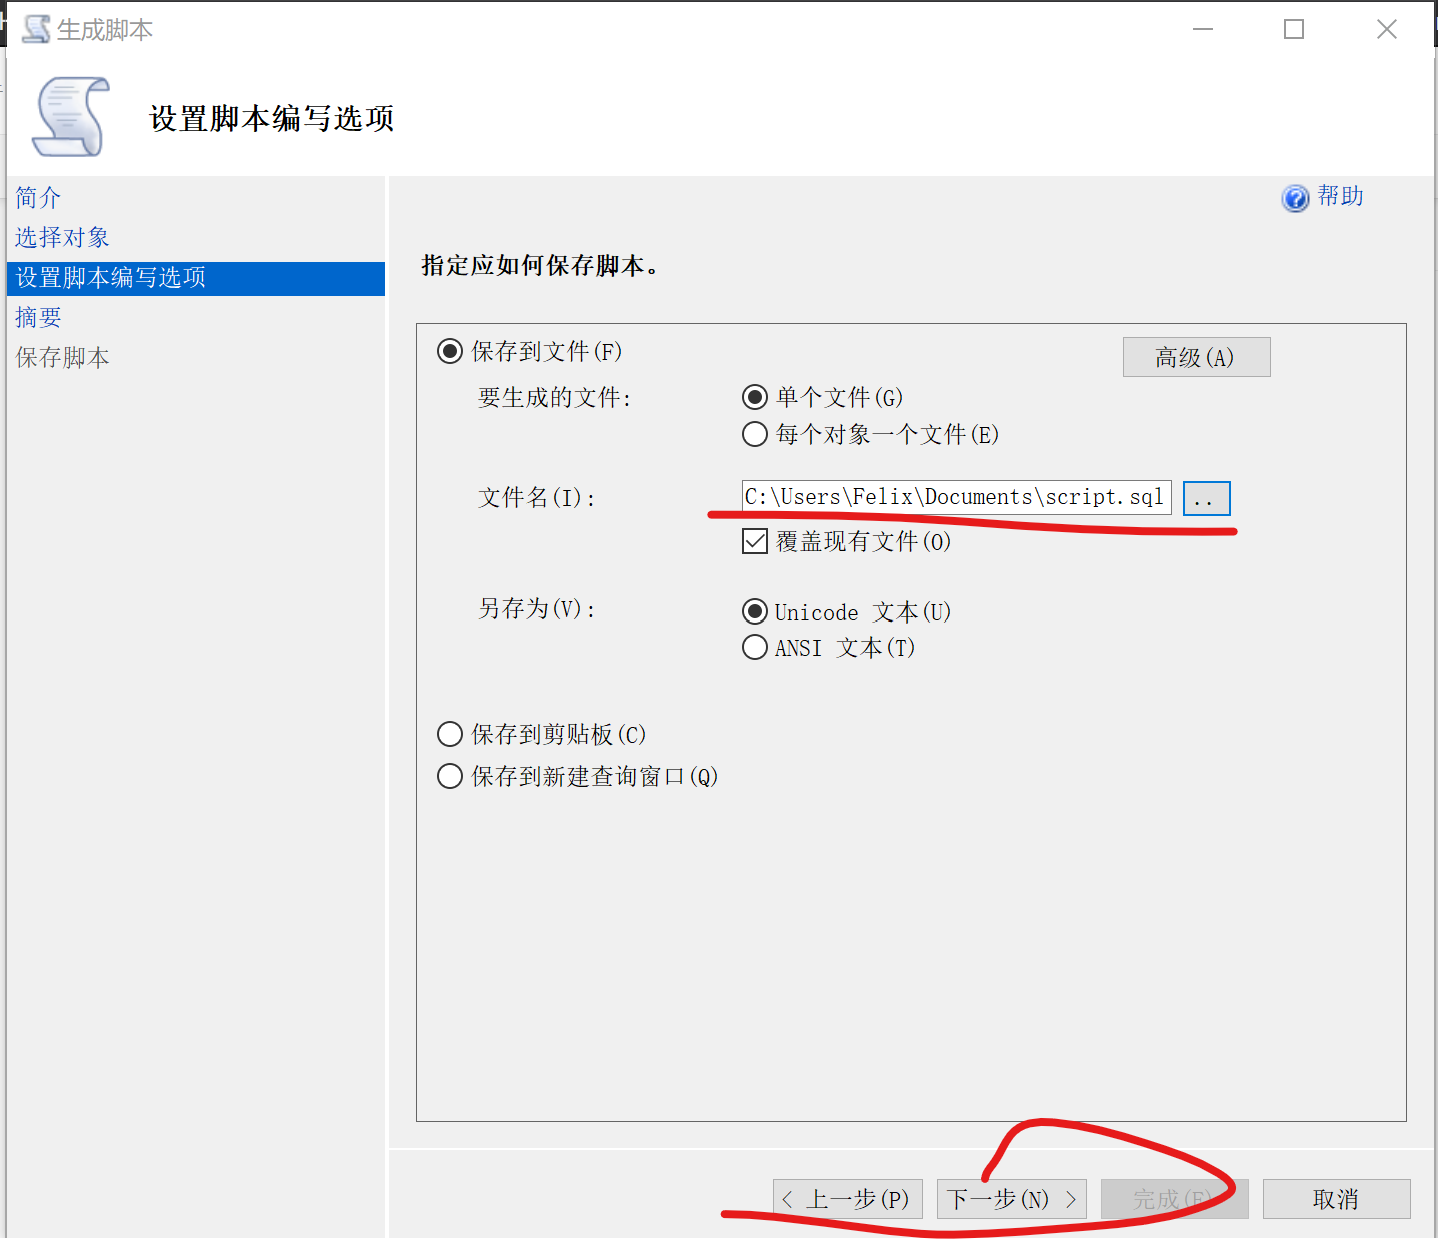Open the 简介 wizard page
This screenshot has height=1240, width=1438.
[x=38, y=198]
